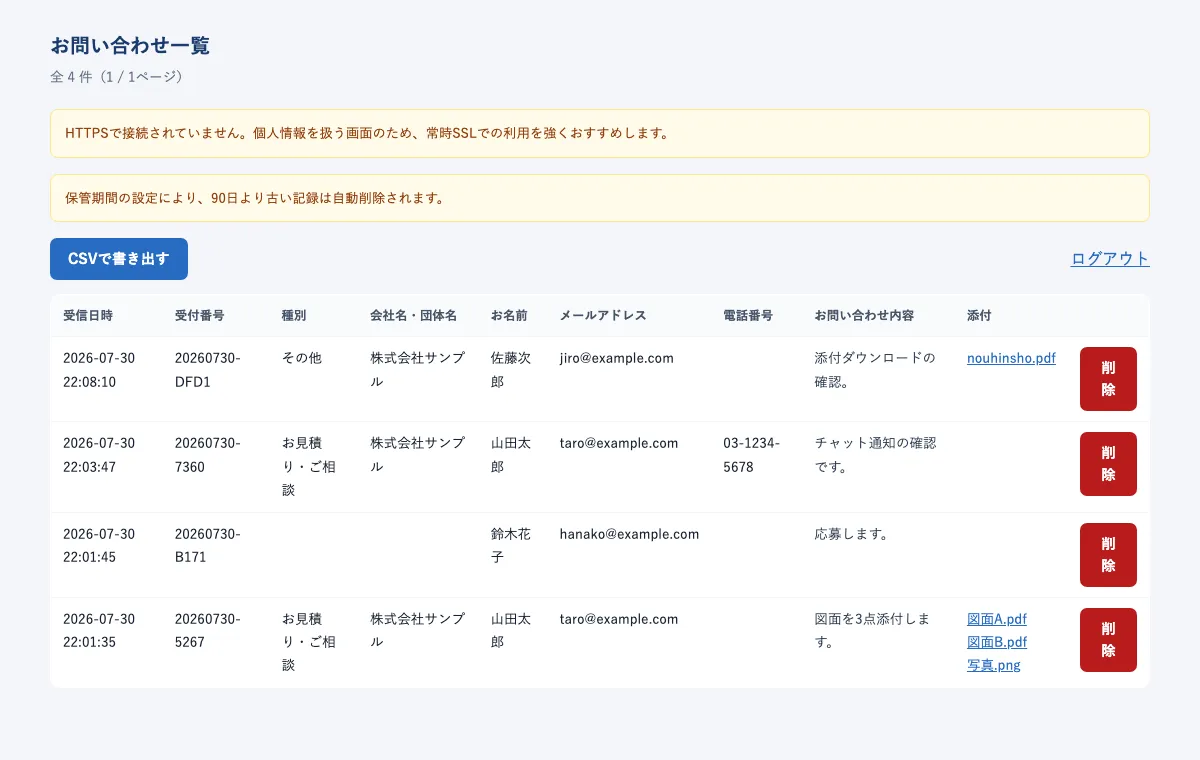
Task: Open the 写真.png attachment
Action: click(x=994, y=665)
